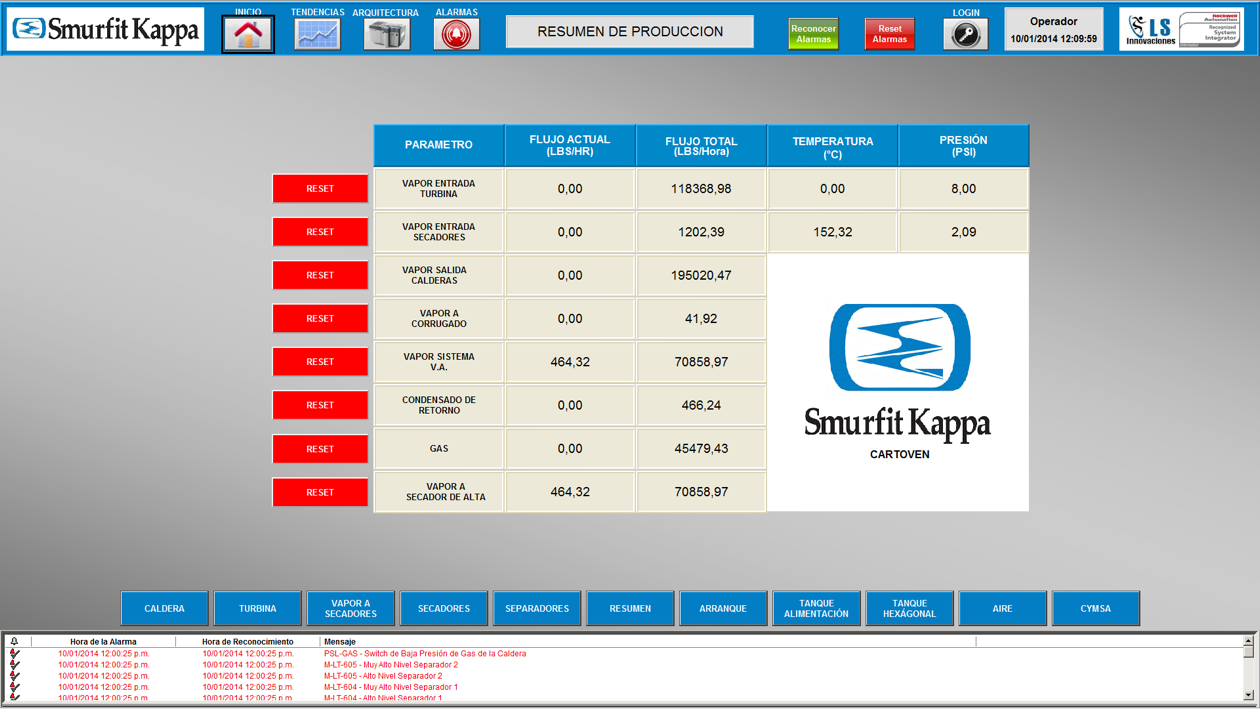The width and height of the screenshot is (1260, 709).
Task: Open the Turbina screen tab
Action: point(258,608)
